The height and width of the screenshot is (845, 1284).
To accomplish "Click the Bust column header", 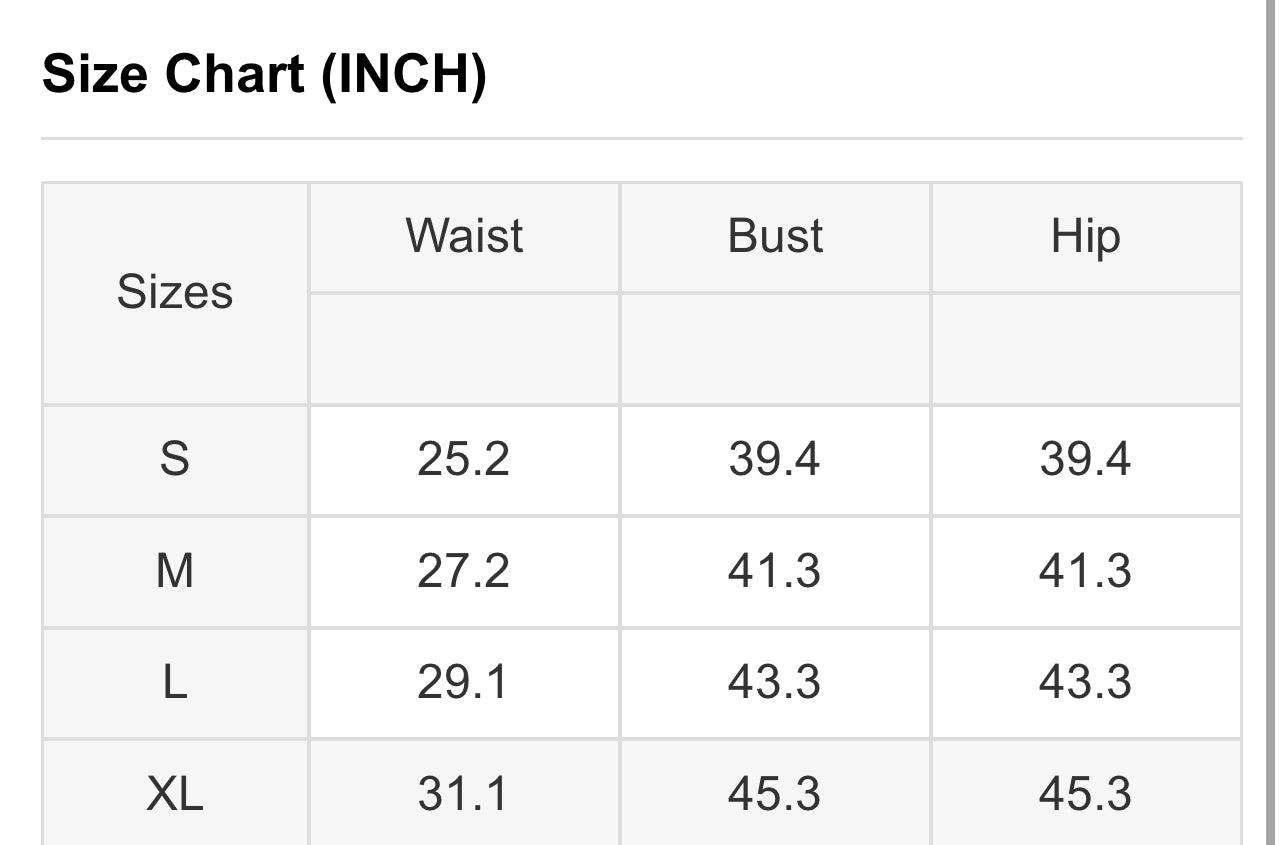I will 775,236.
